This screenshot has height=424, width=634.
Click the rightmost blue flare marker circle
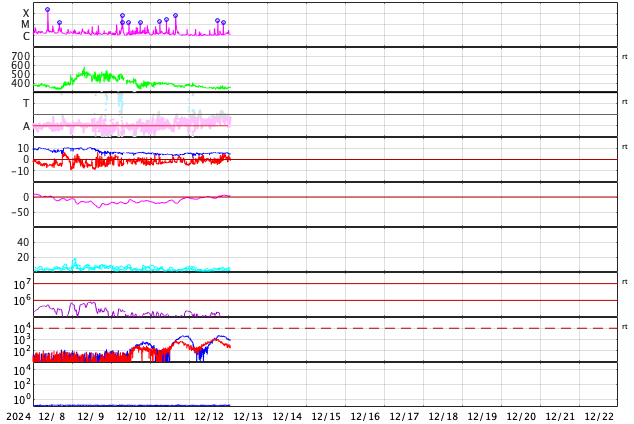point(223,22)
